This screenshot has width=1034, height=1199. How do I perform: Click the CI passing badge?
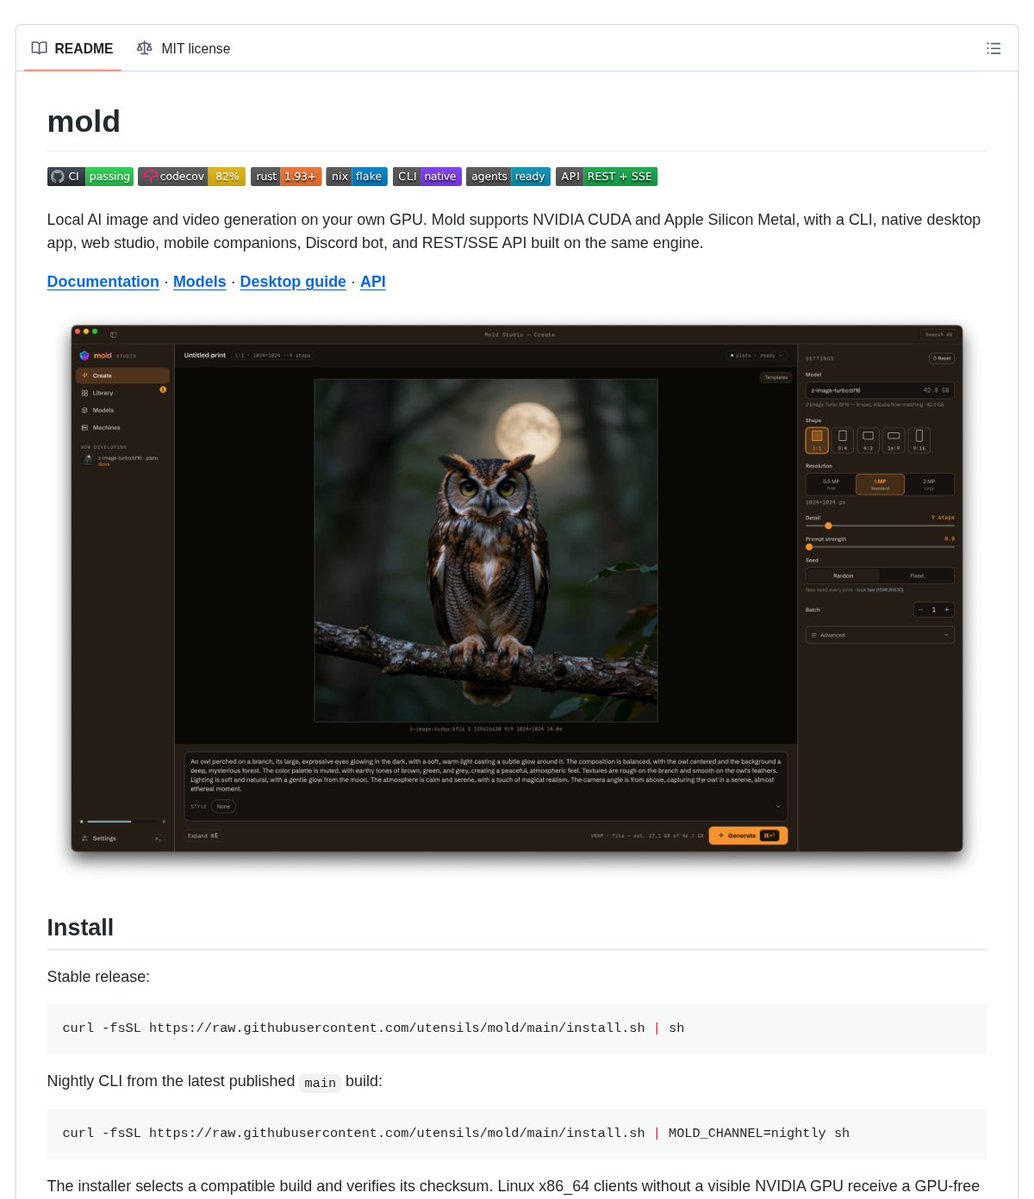(90, 177)
